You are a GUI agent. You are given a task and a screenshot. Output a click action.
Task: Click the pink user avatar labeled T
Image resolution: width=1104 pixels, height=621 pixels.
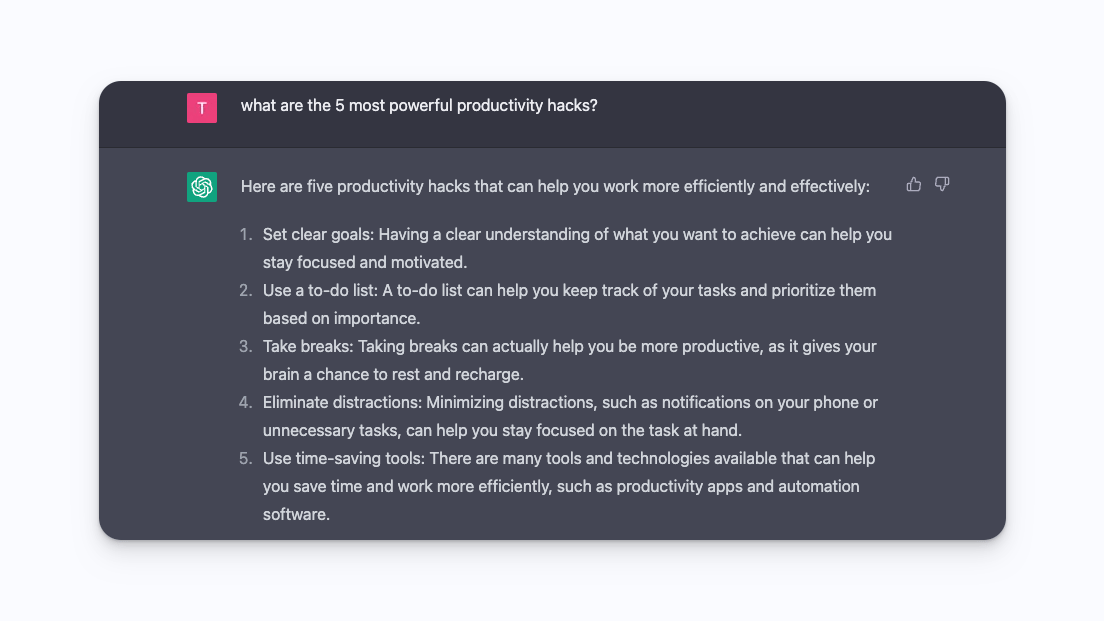click(202, 108)
